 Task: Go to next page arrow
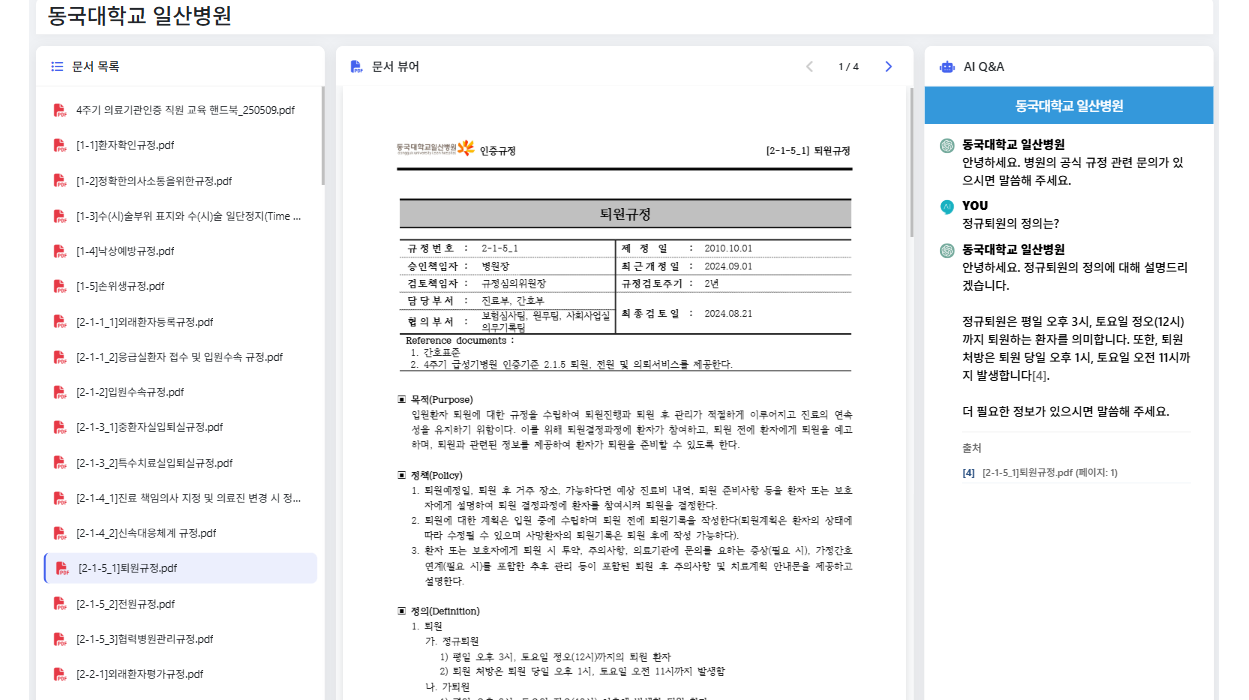click(888, 67)
